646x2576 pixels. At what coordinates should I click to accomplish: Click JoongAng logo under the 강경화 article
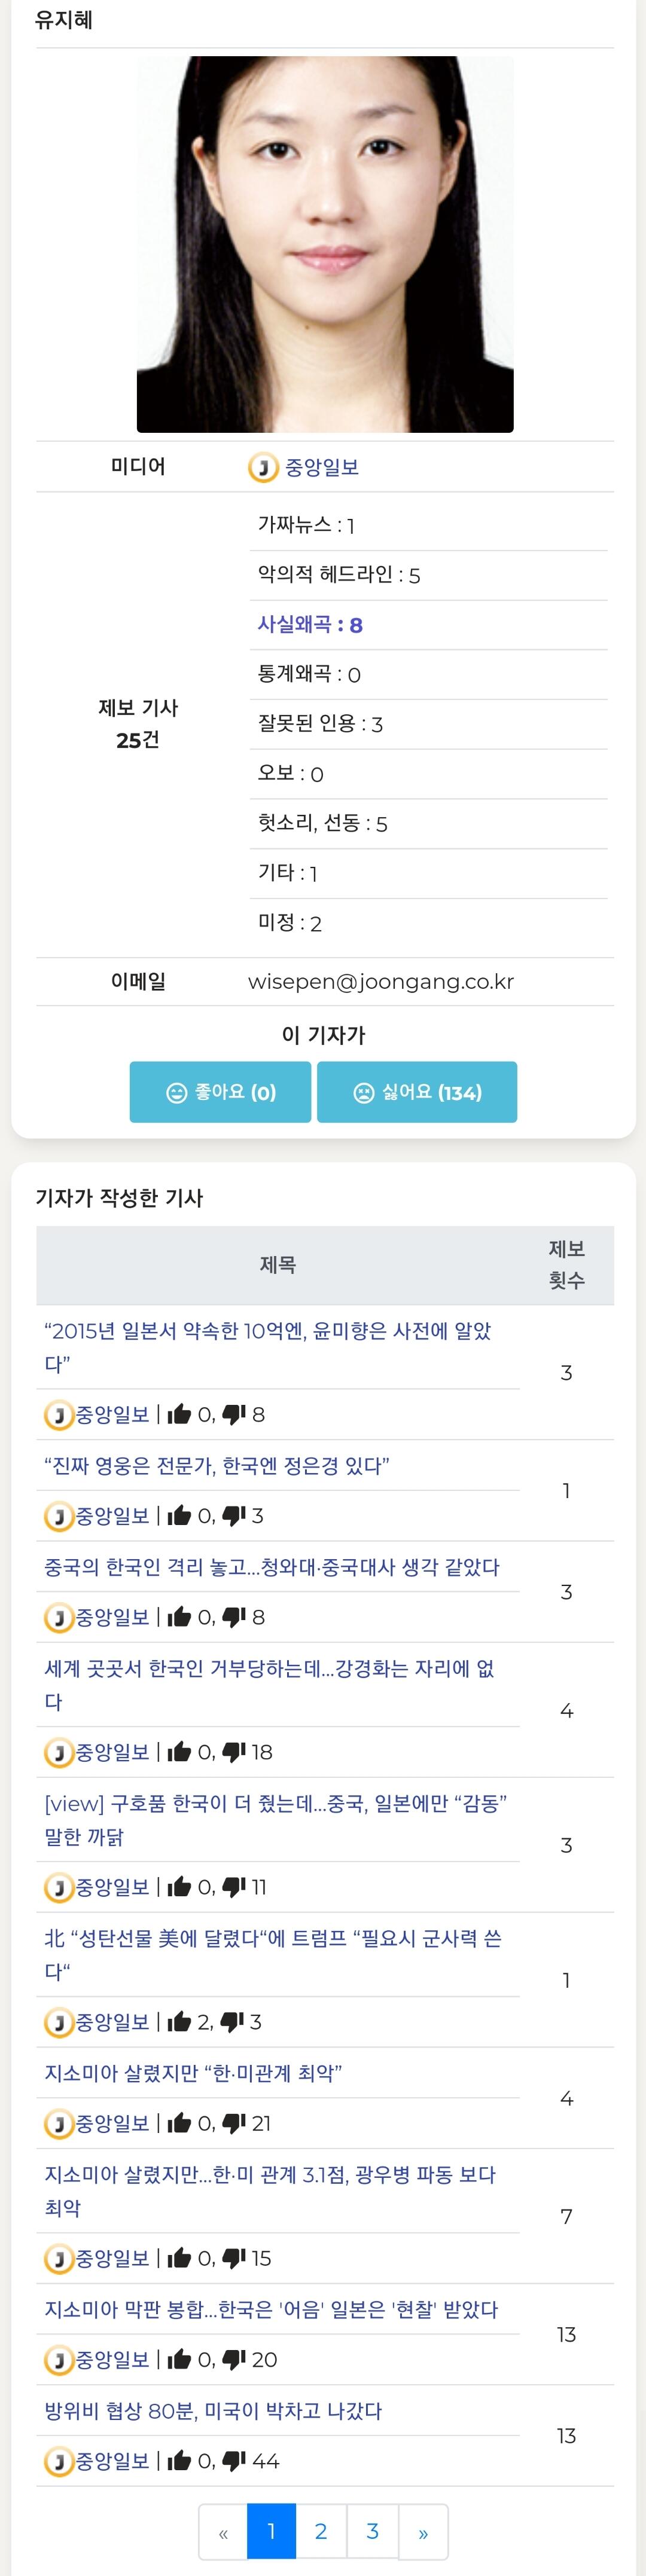[x=59, y=1752]
